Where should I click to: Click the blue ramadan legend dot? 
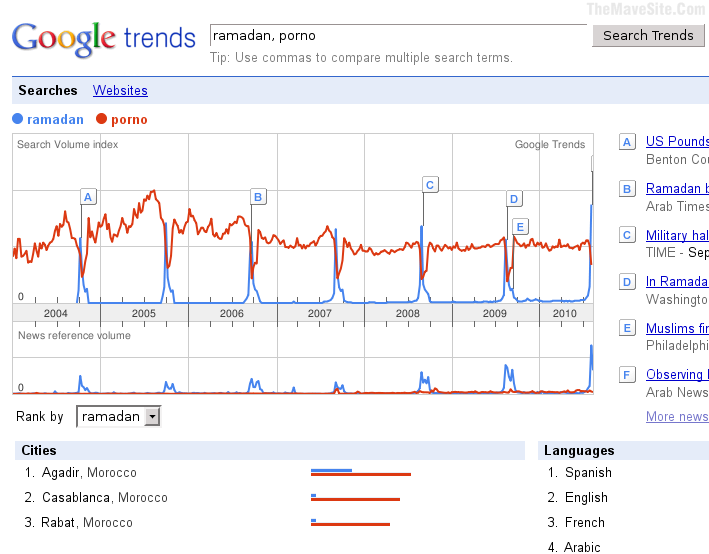point(17,119)
